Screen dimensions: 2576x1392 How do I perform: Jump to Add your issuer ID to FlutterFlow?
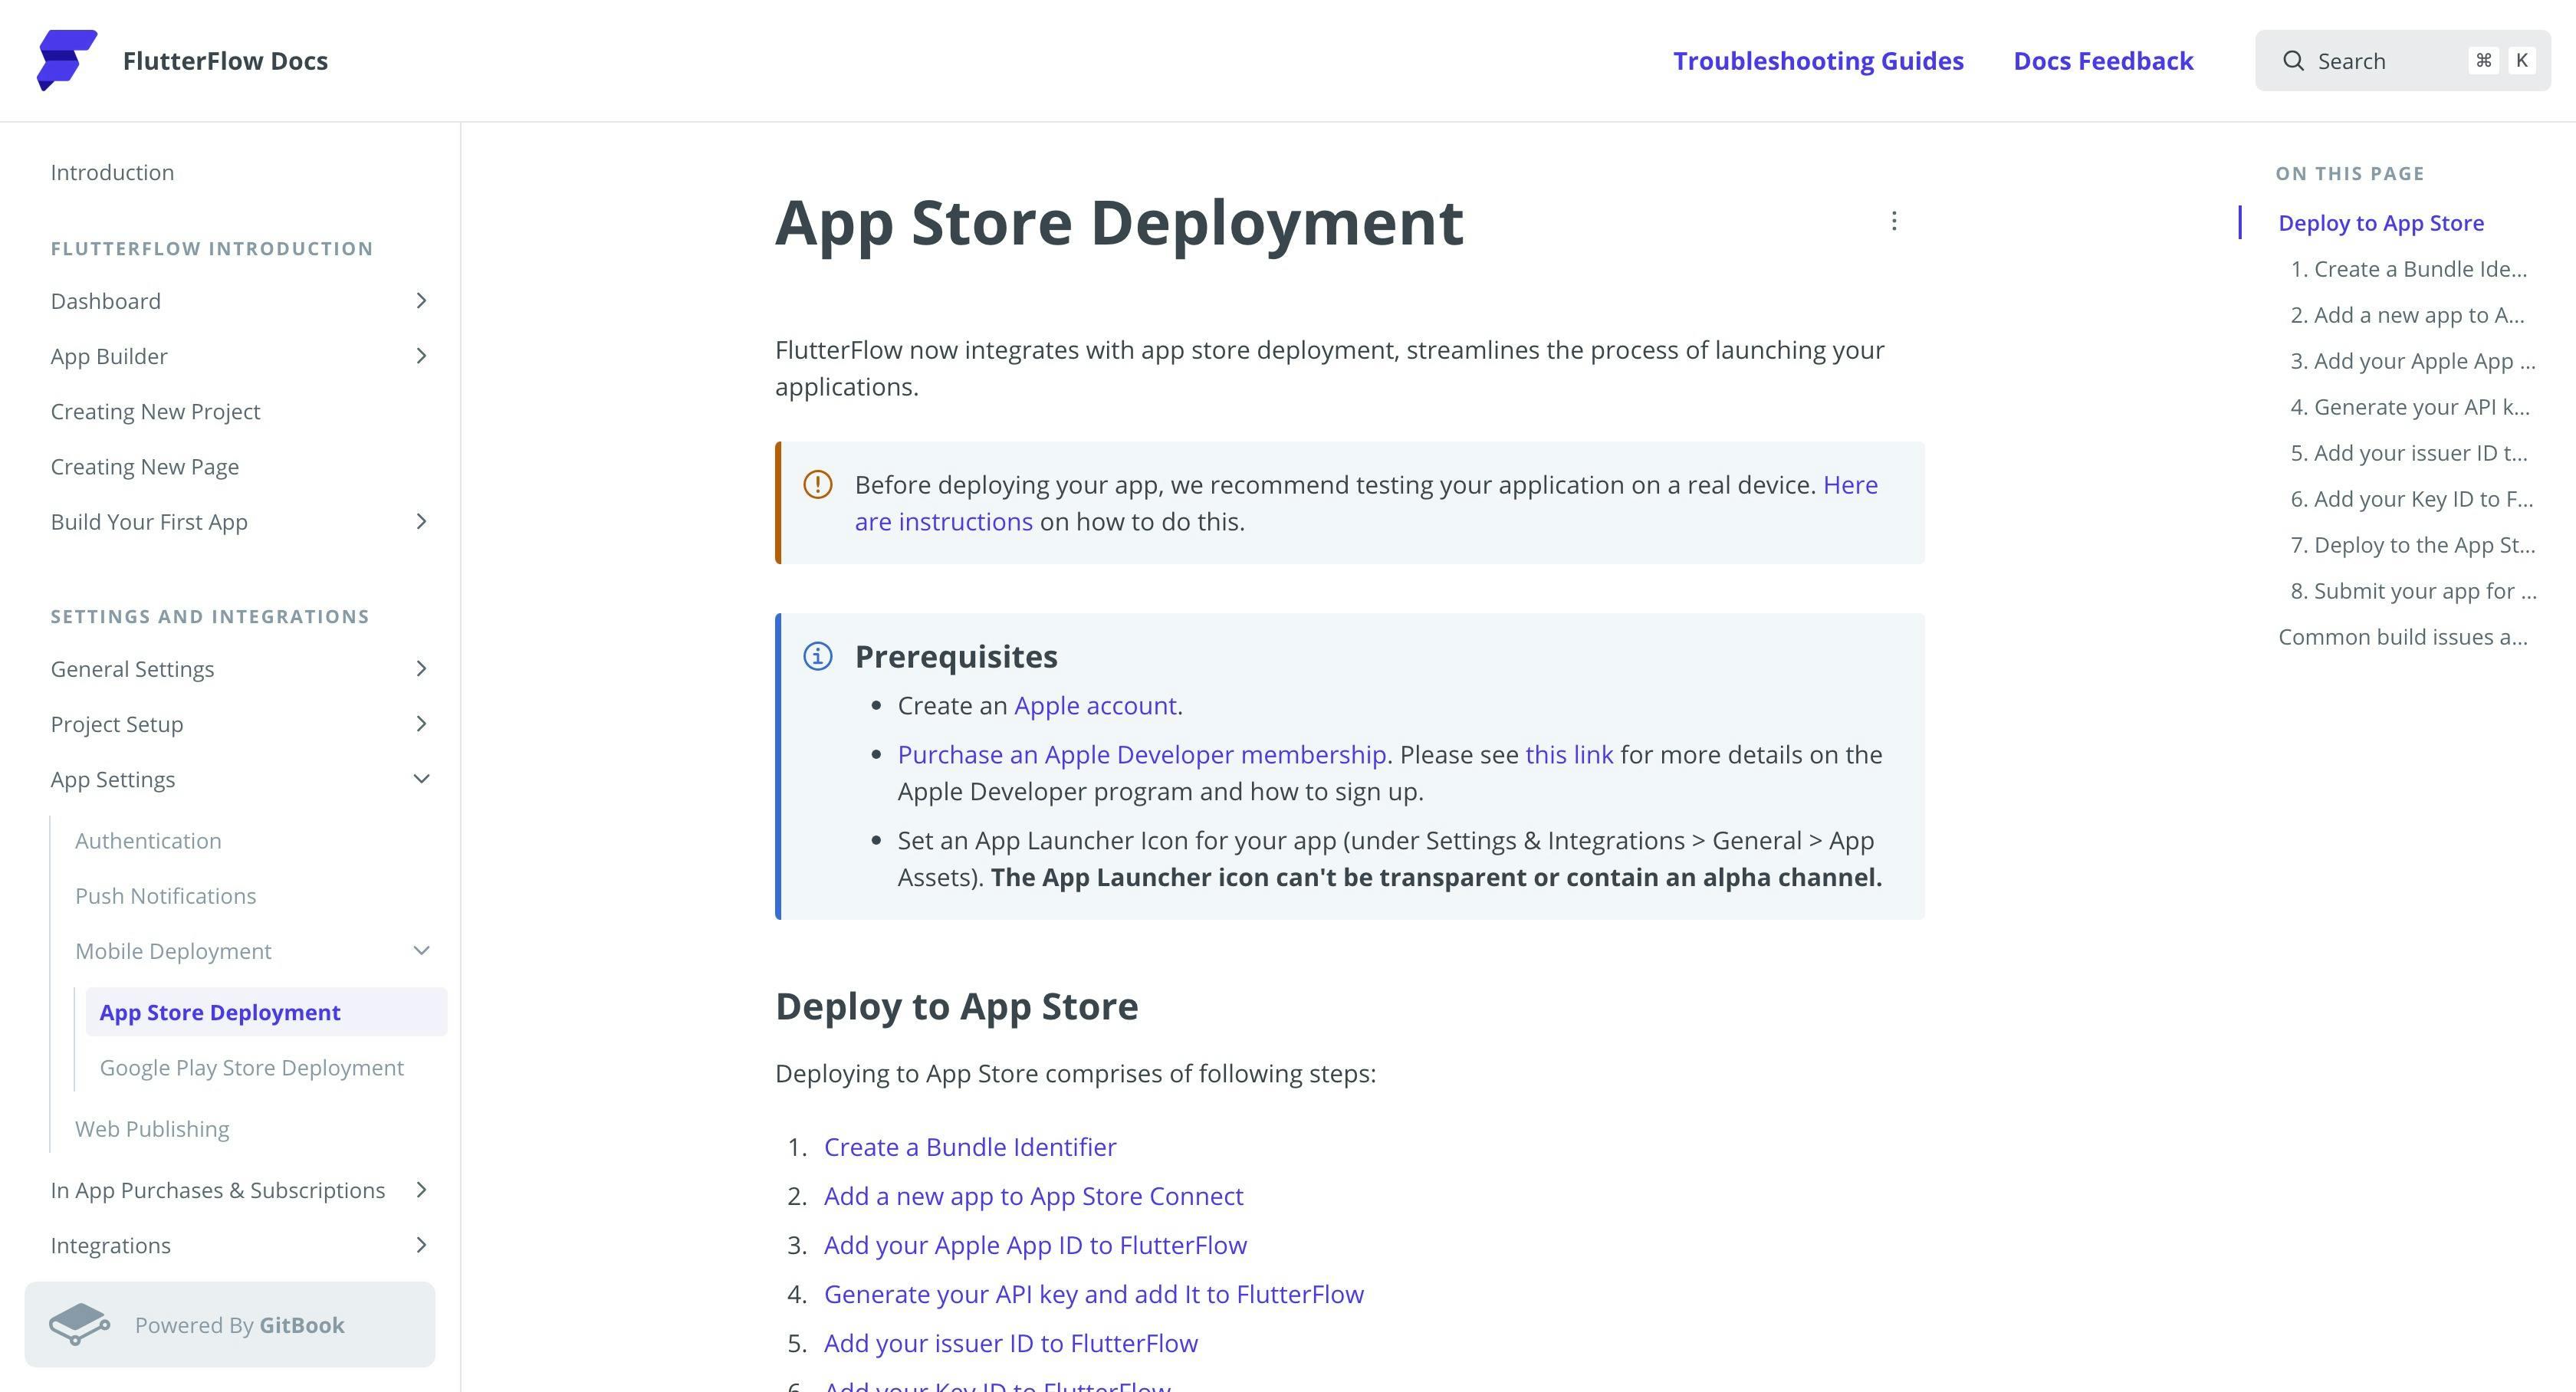pos(1010,1343)
